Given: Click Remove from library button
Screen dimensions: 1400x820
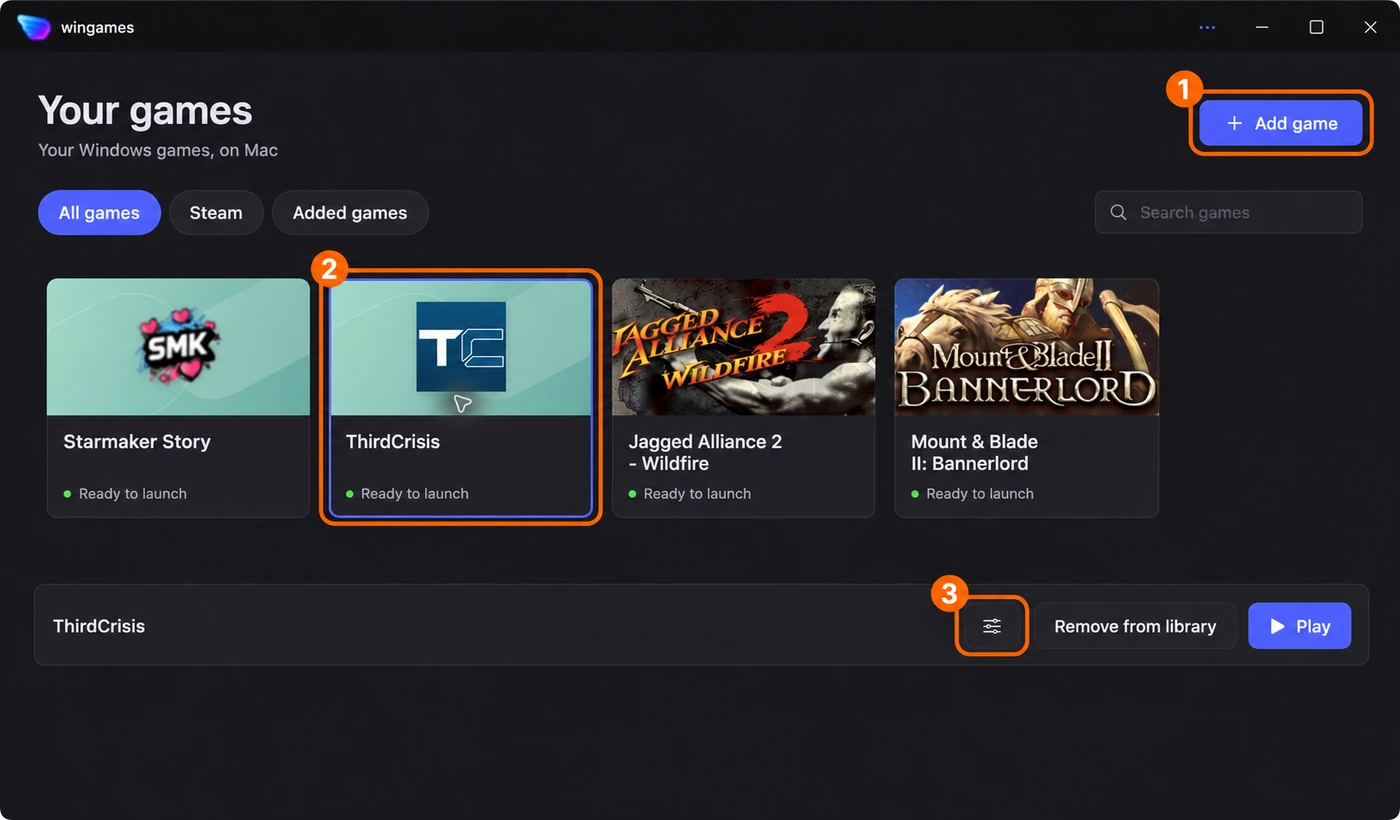Looking at the screenshot, I should [1135, 626].
